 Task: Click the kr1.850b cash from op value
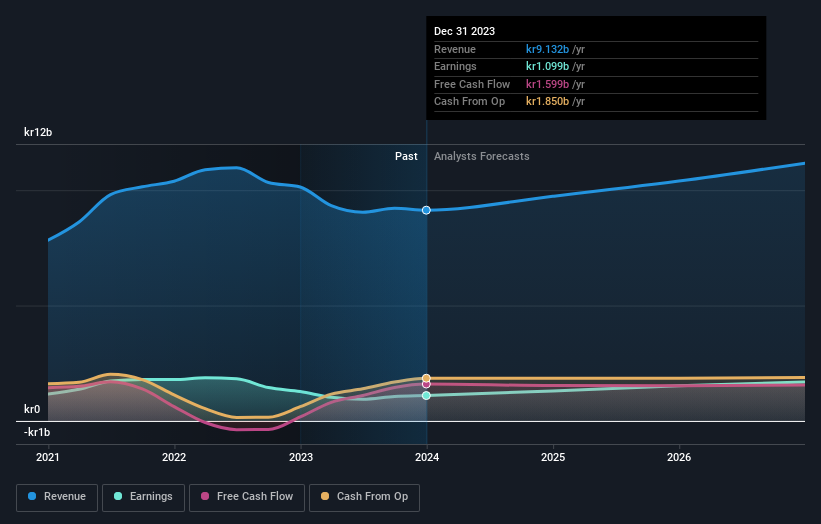(547, 102)
